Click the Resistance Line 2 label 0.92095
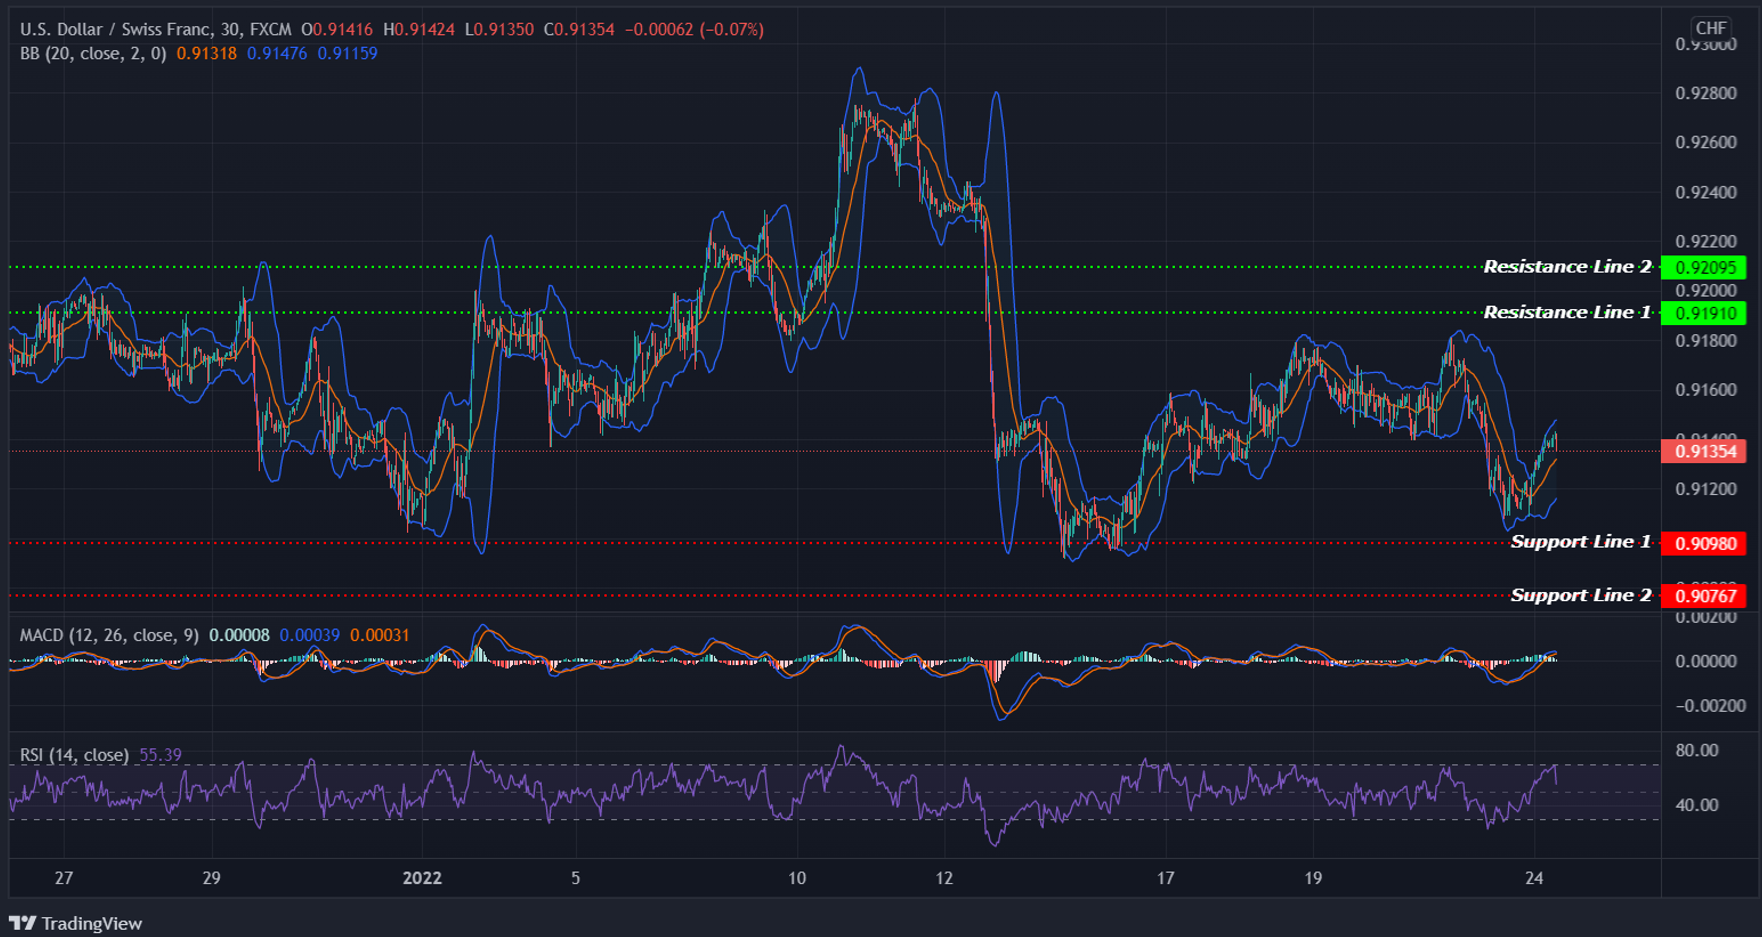Image resolution: width=1762 pixels, height=937 pixels. tap(1705, 267)
